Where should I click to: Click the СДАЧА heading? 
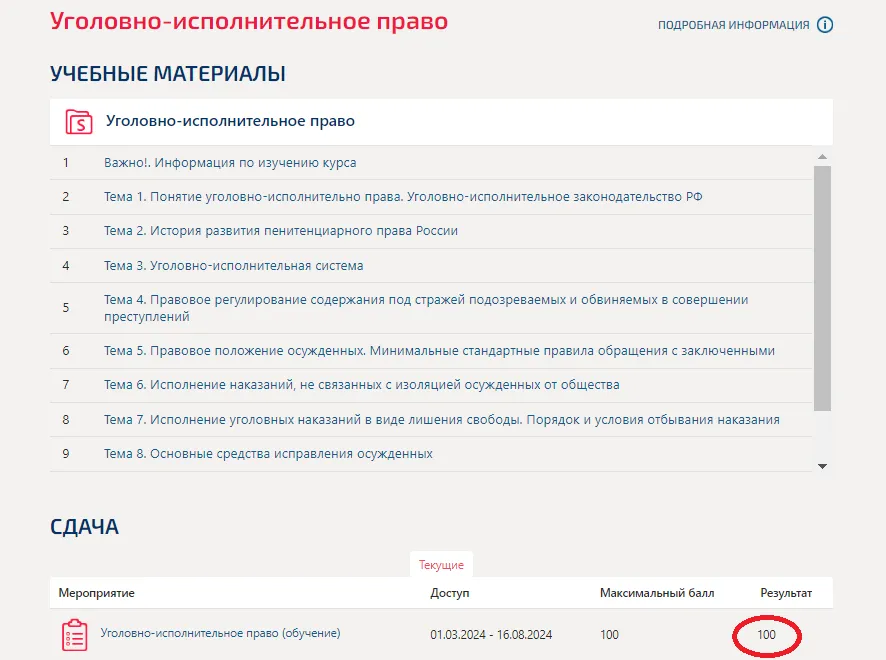84,527
